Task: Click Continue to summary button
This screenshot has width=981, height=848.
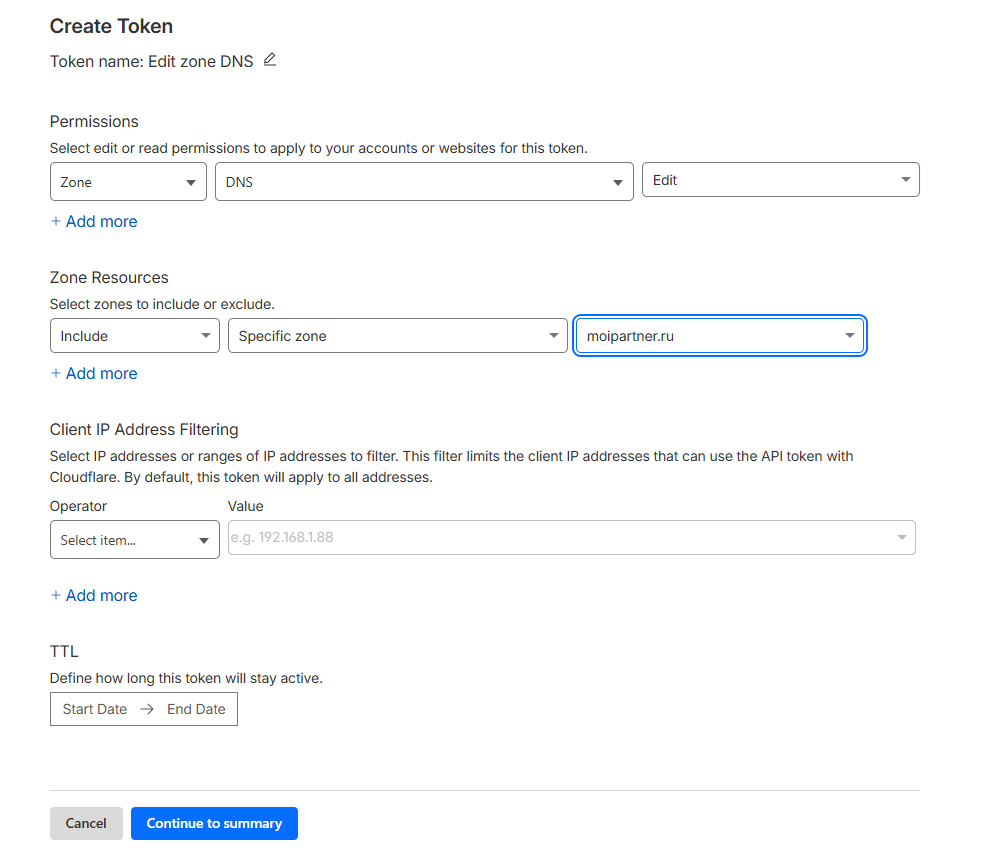Action: point(214,823)
